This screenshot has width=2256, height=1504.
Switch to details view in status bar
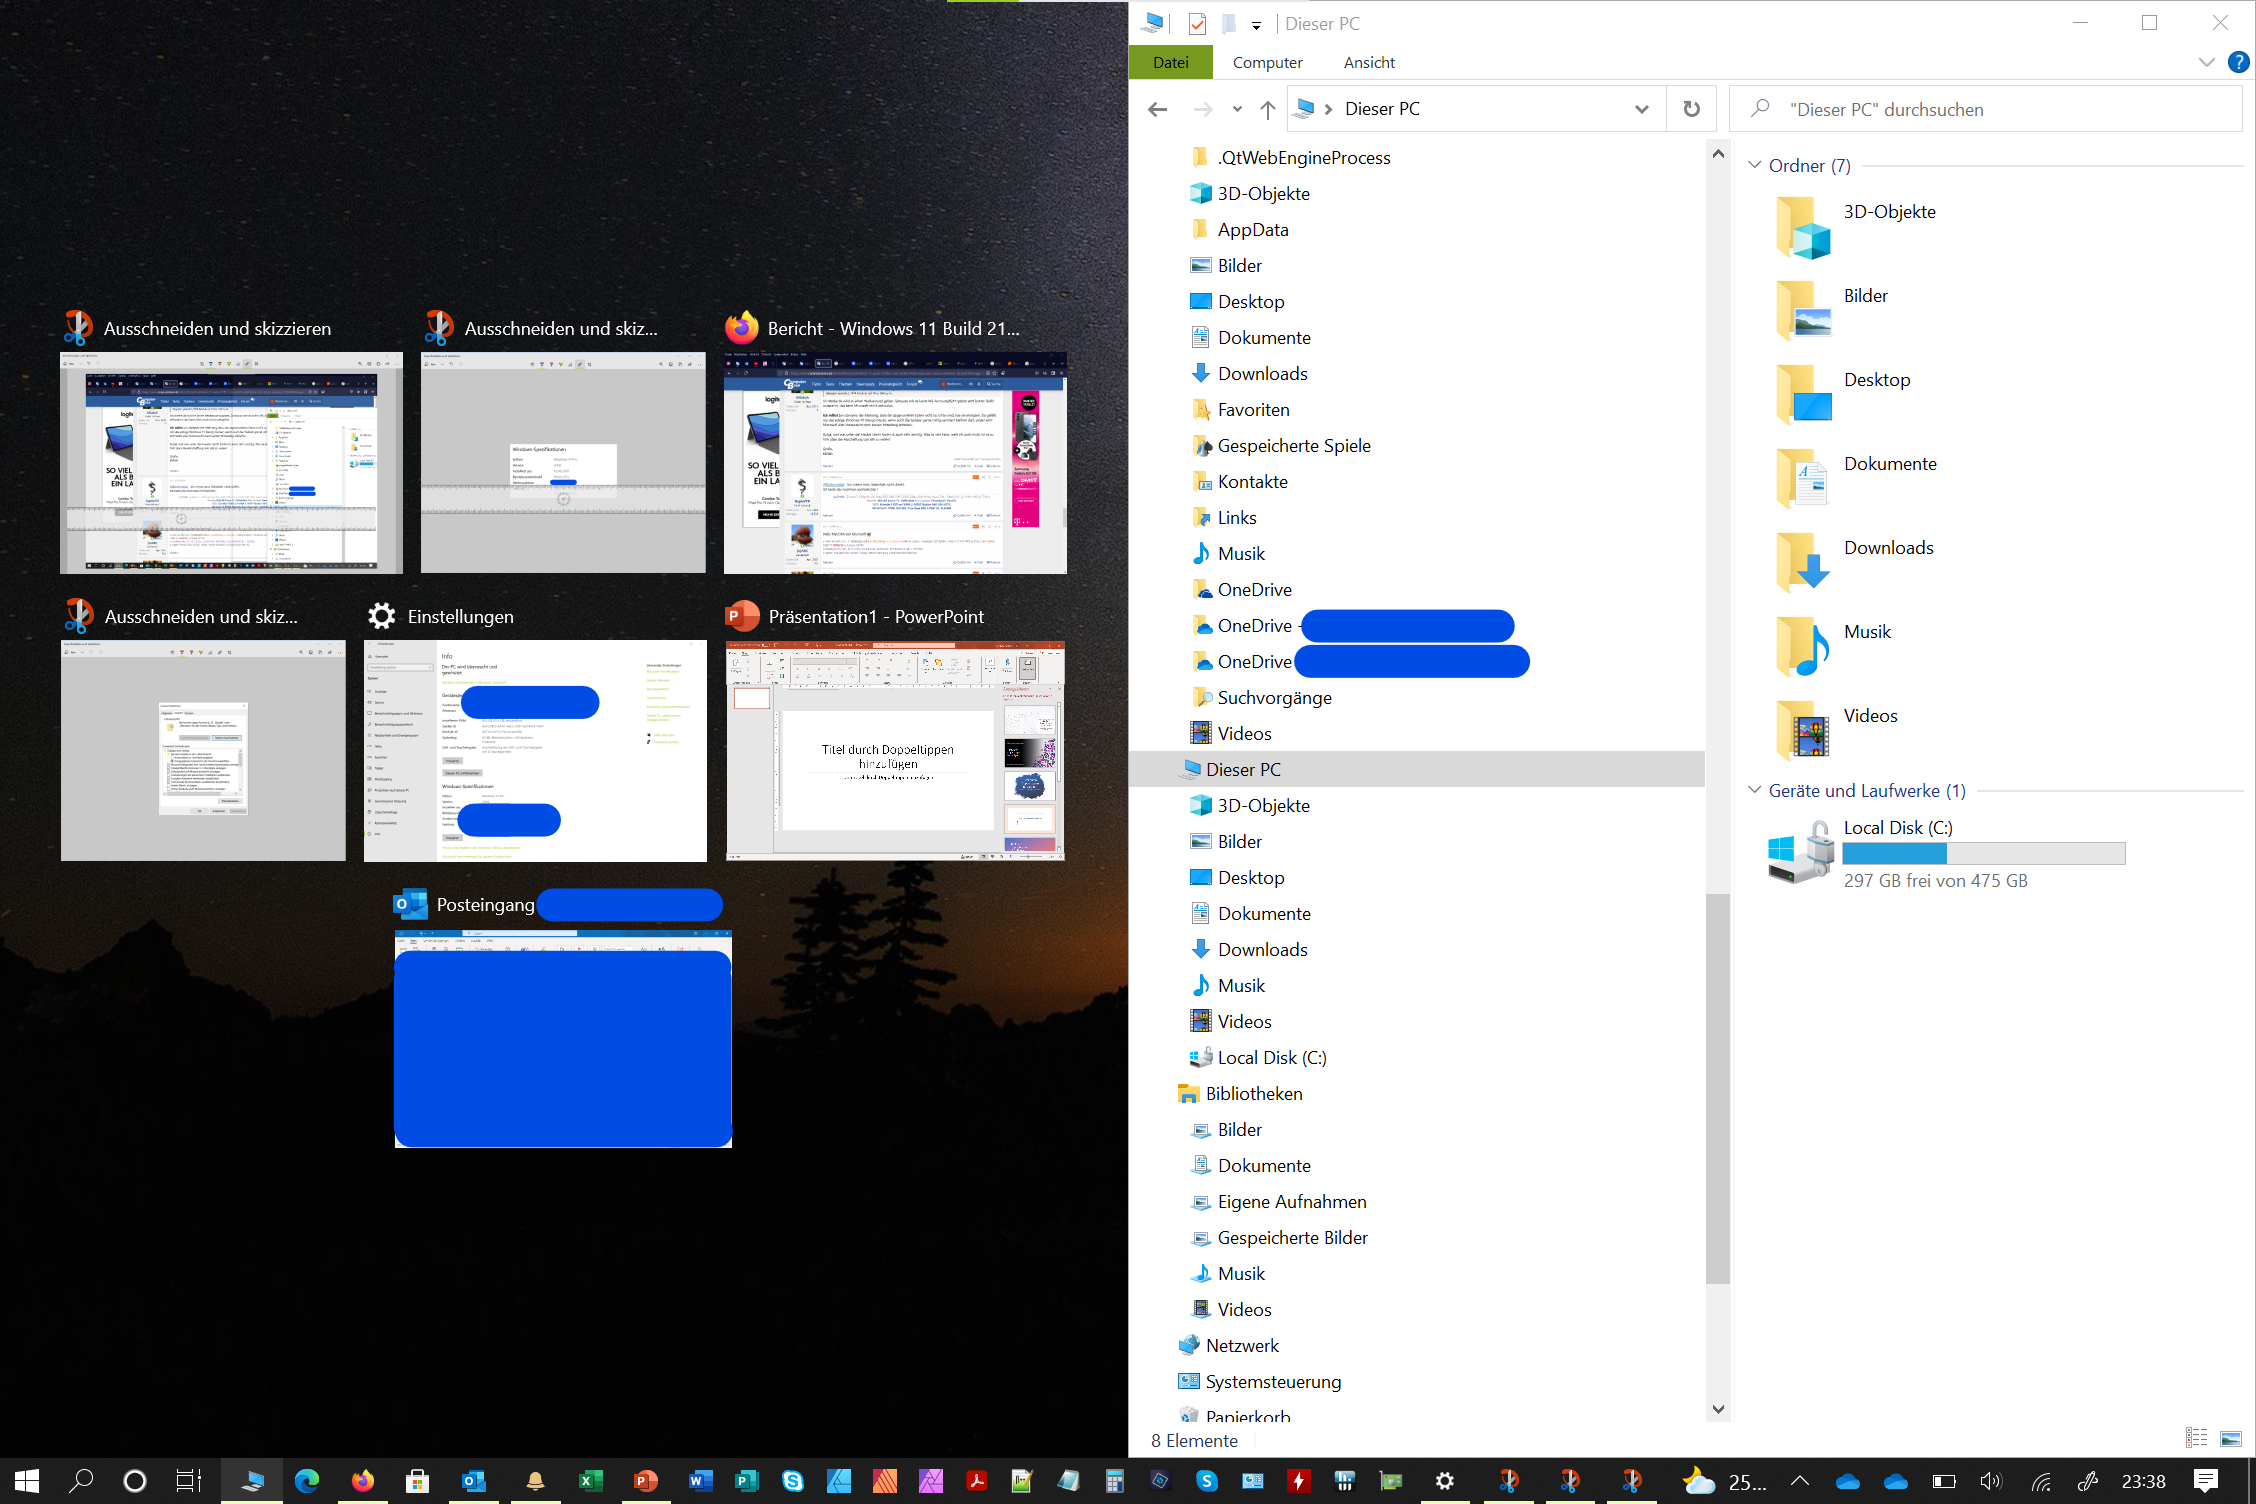[2196, 1439]
